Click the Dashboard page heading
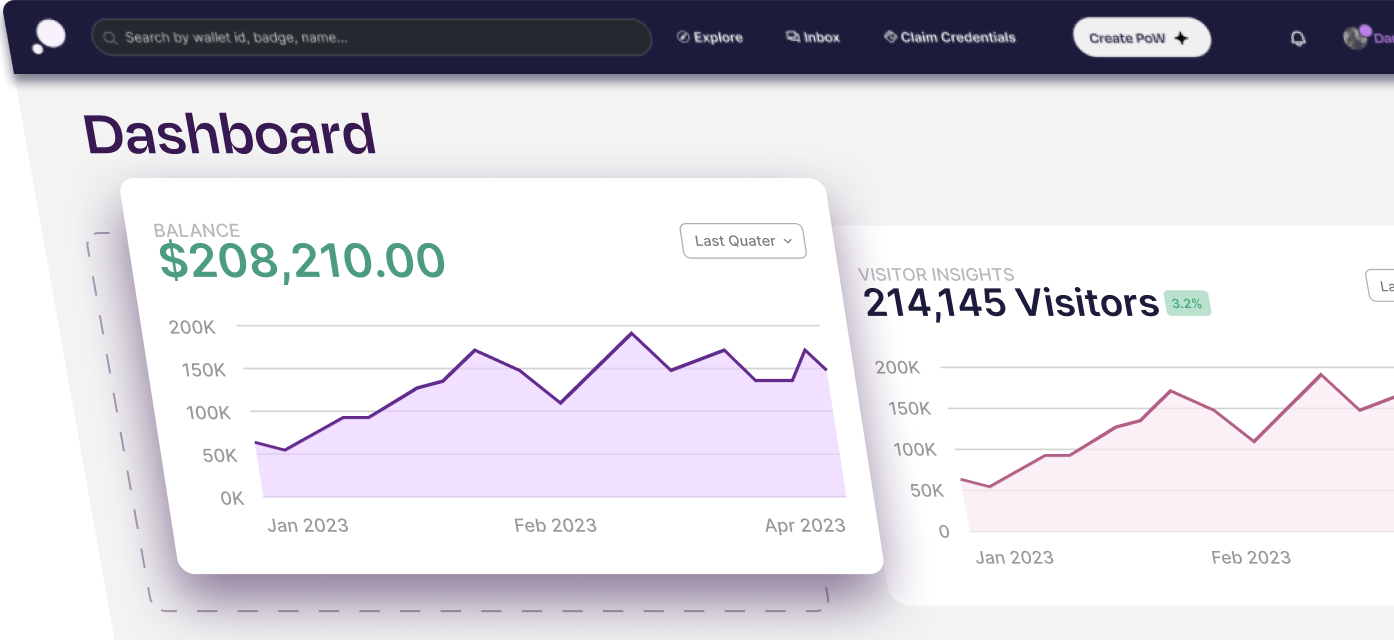This screenshot has width=1394, height=640. (x=230, y=135)
